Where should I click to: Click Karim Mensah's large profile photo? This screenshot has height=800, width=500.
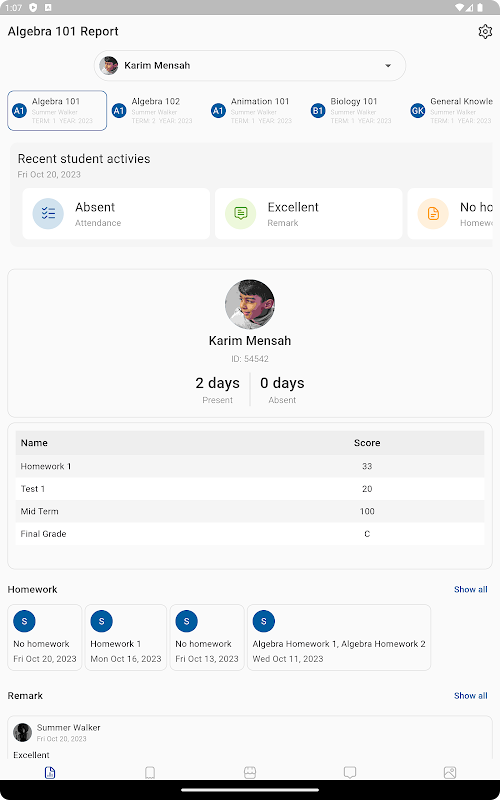coord(250,304)
